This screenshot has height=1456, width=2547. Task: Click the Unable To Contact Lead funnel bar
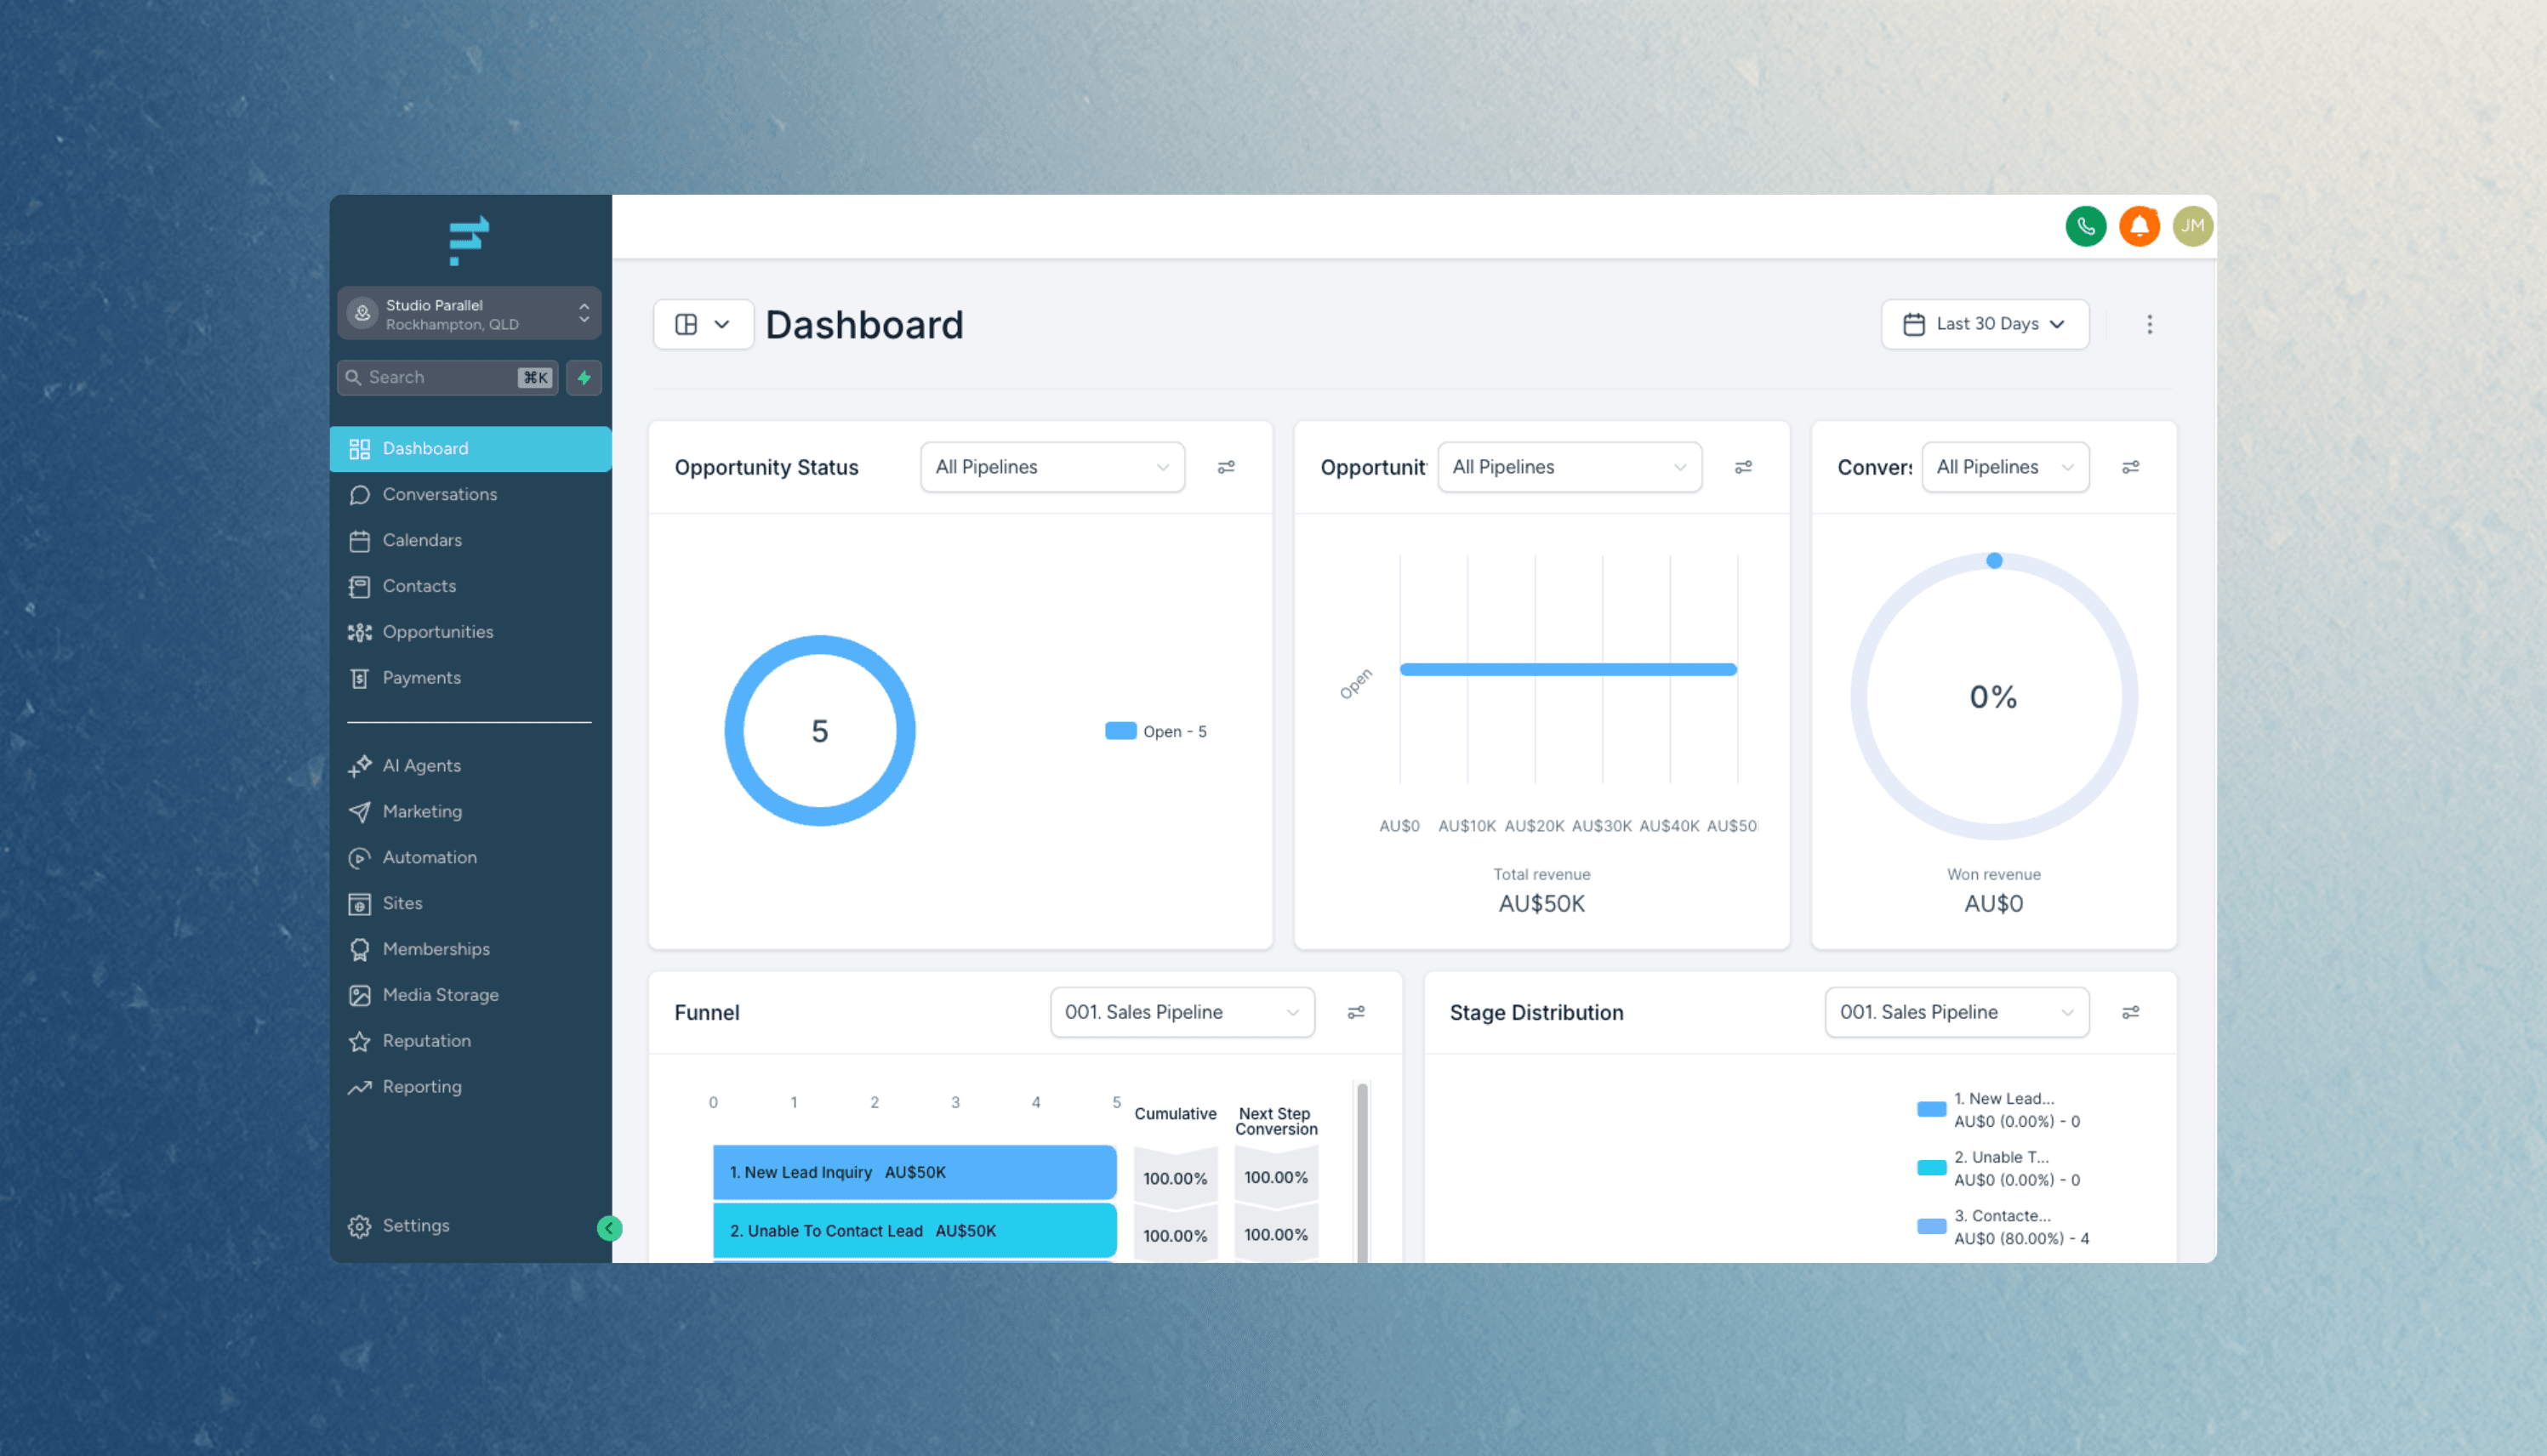click(x=914, y=1231)
